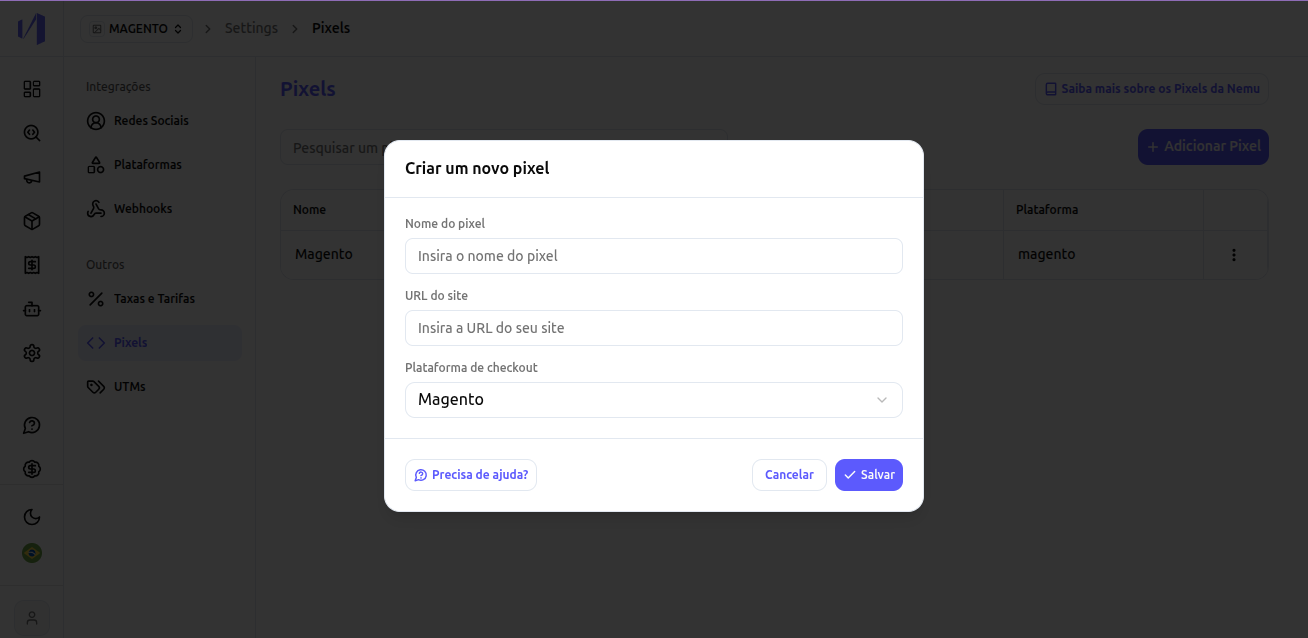This screenshot has width=1308, height=638.
Task: Expand the Plataforma de checkout Magento dropdown
Action: pos(654,400)
